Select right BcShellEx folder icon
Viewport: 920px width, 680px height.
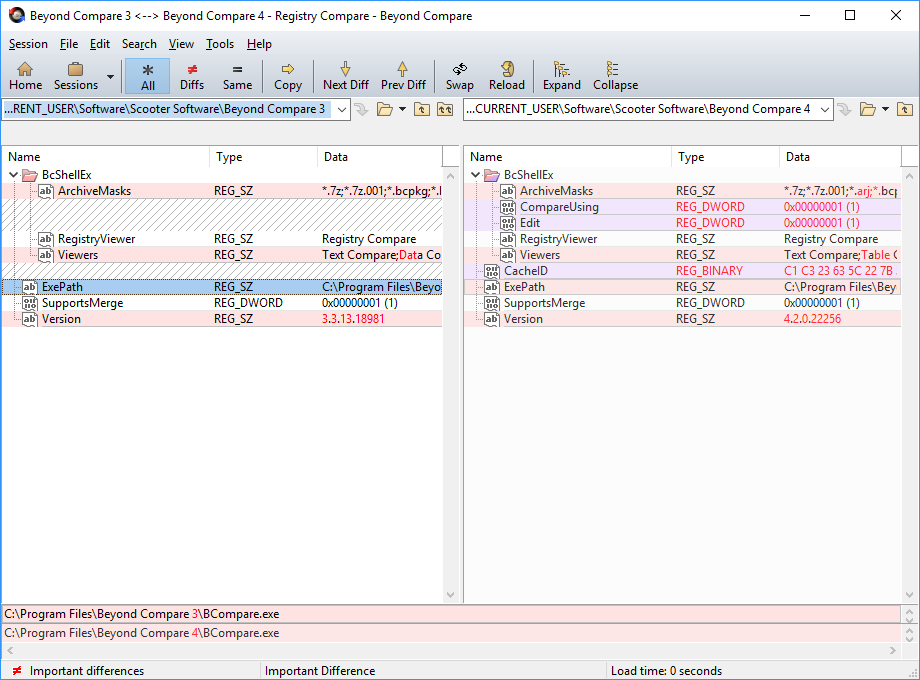pos(492,175)
